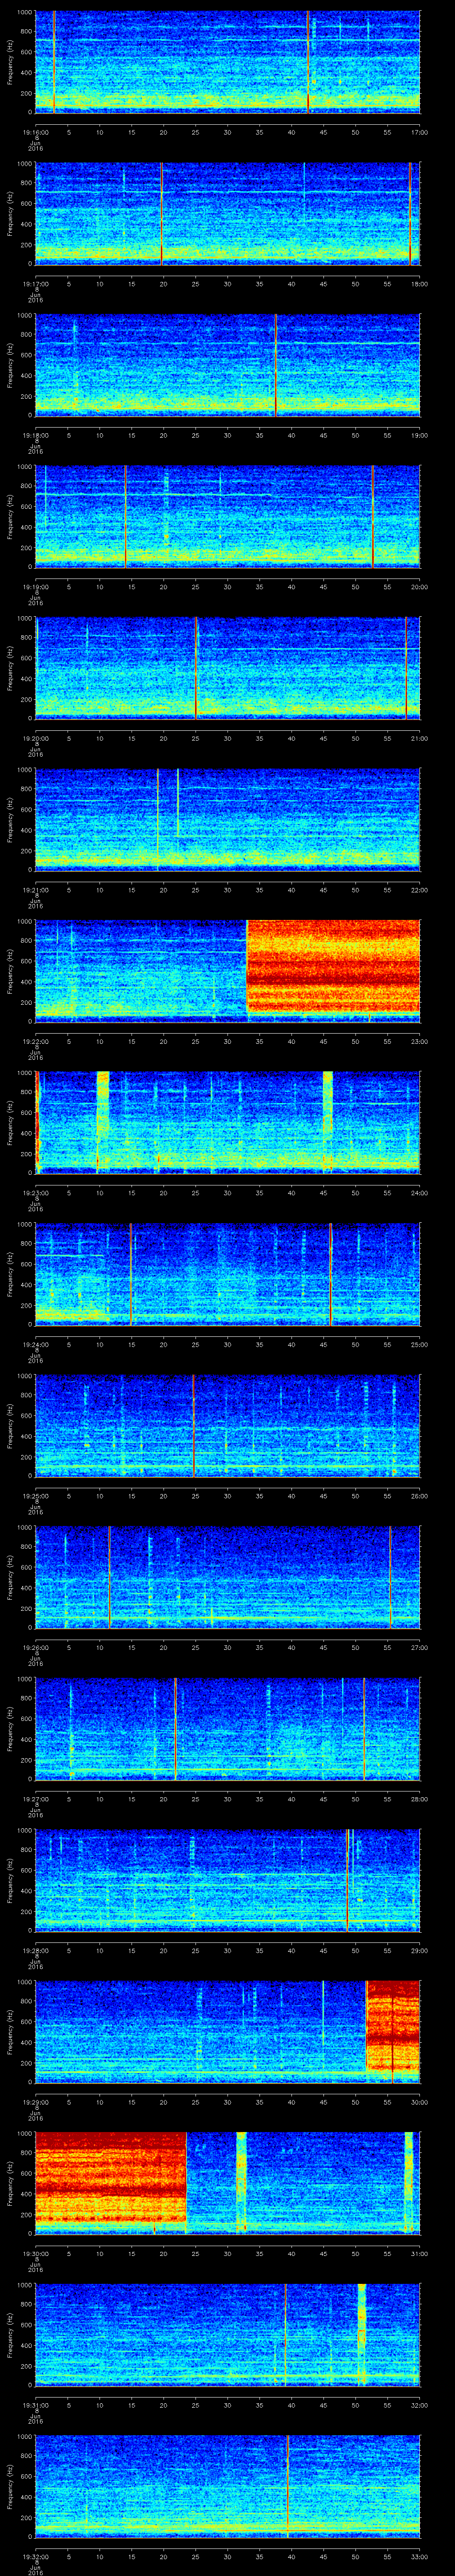This screenshot has width=455, height=2576.
Task: Click the '19:27:00' start time label
Action: coord(36,1799)
